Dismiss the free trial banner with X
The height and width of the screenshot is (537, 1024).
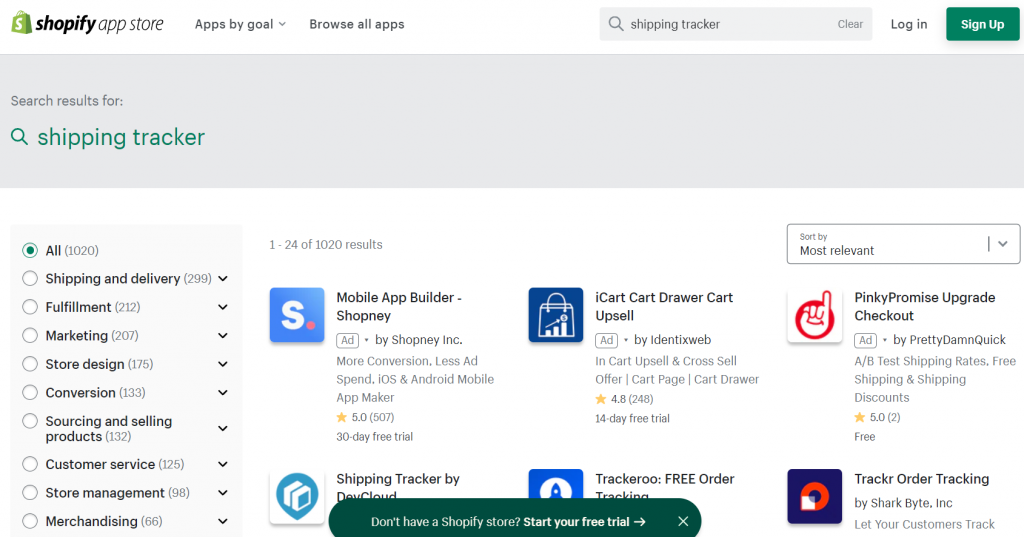pos(683,521)
